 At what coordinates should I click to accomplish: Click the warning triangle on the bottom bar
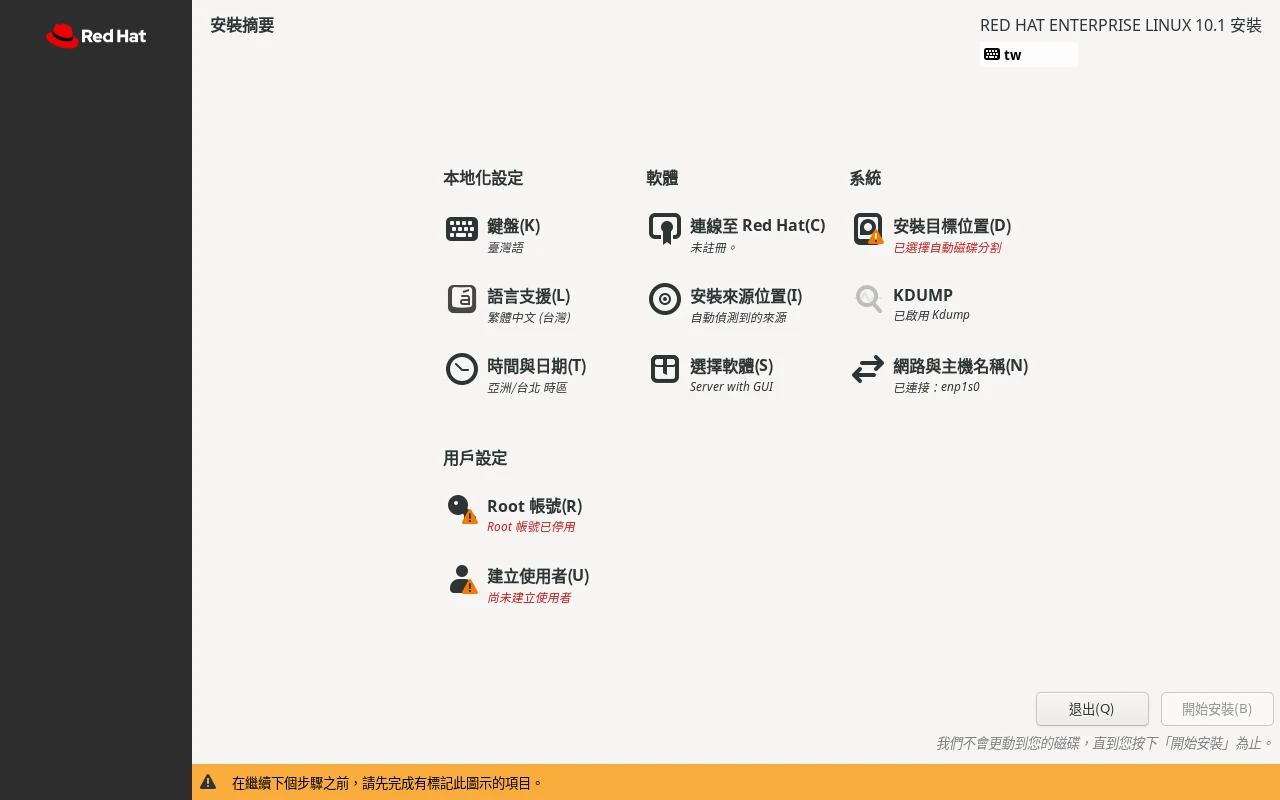[208, 782]
